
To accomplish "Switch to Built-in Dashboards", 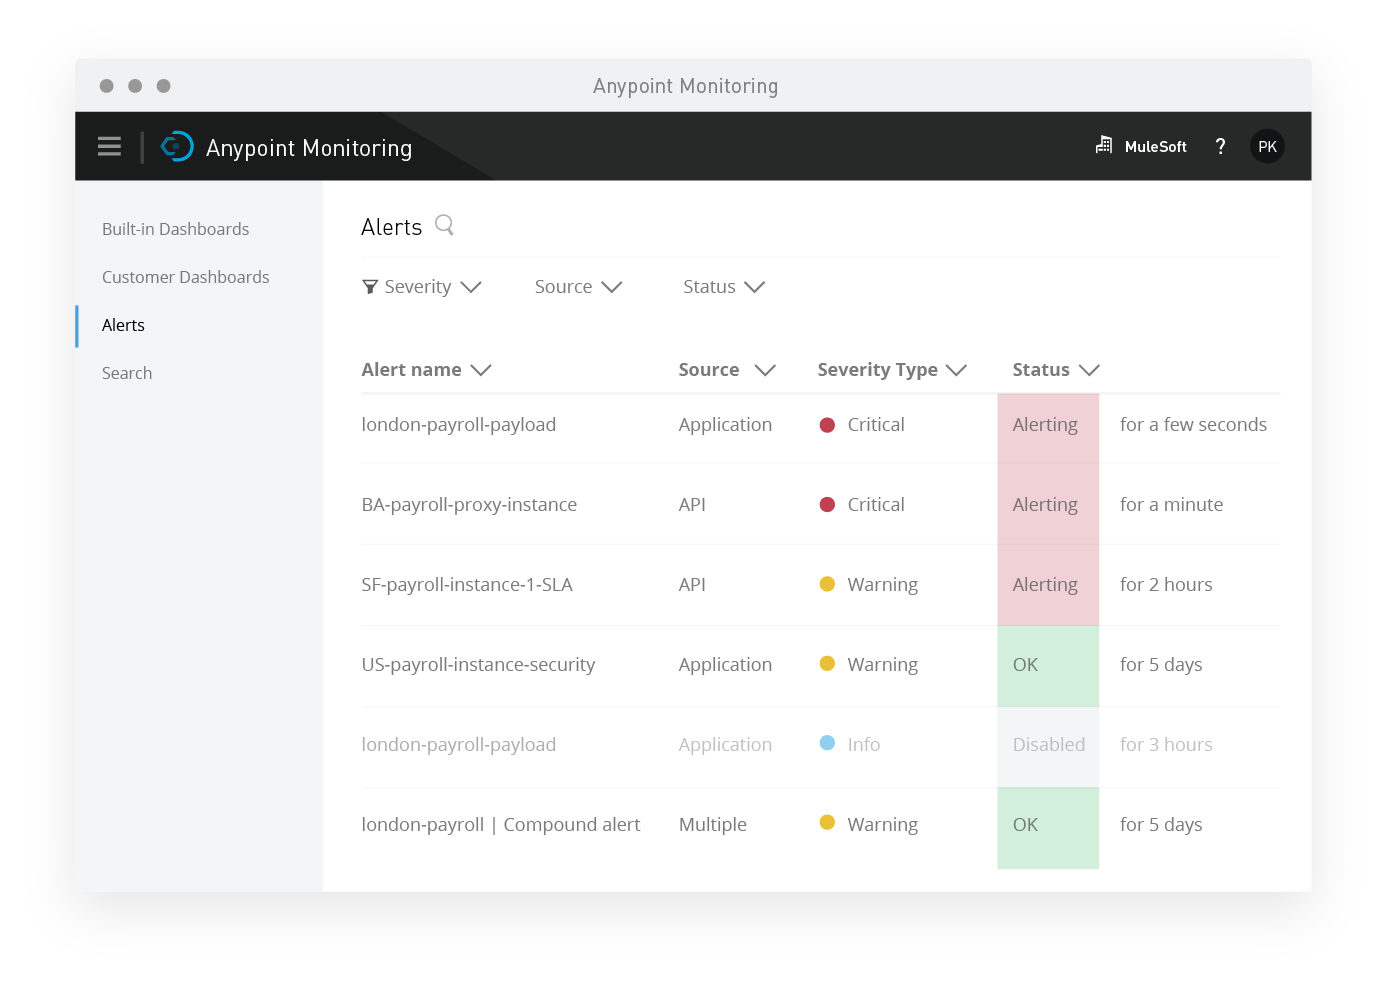I will pos(175,228).
